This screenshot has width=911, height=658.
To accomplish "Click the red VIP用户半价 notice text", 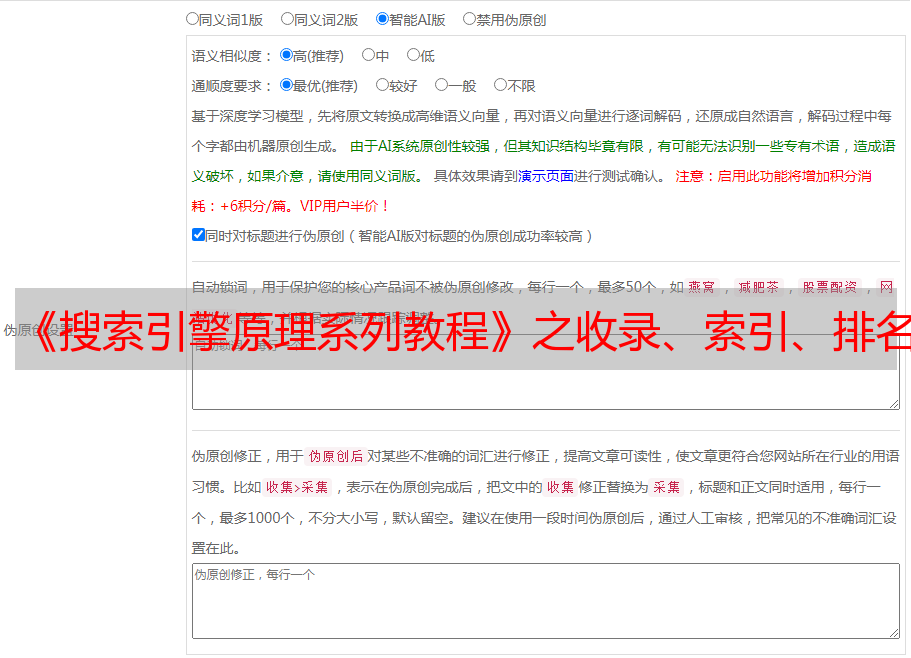I will click(x=345, y=206).
